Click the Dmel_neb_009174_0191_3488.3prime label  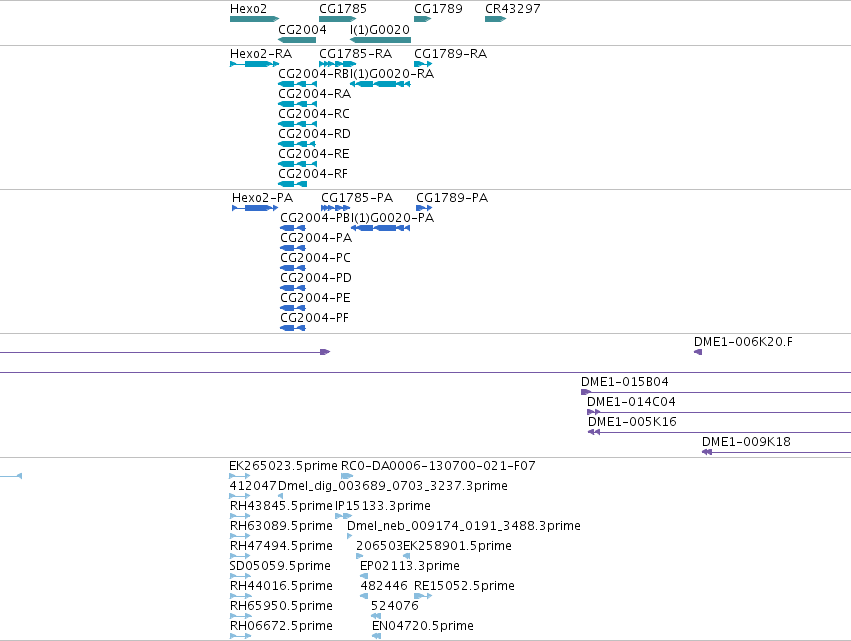coord(464,525)
